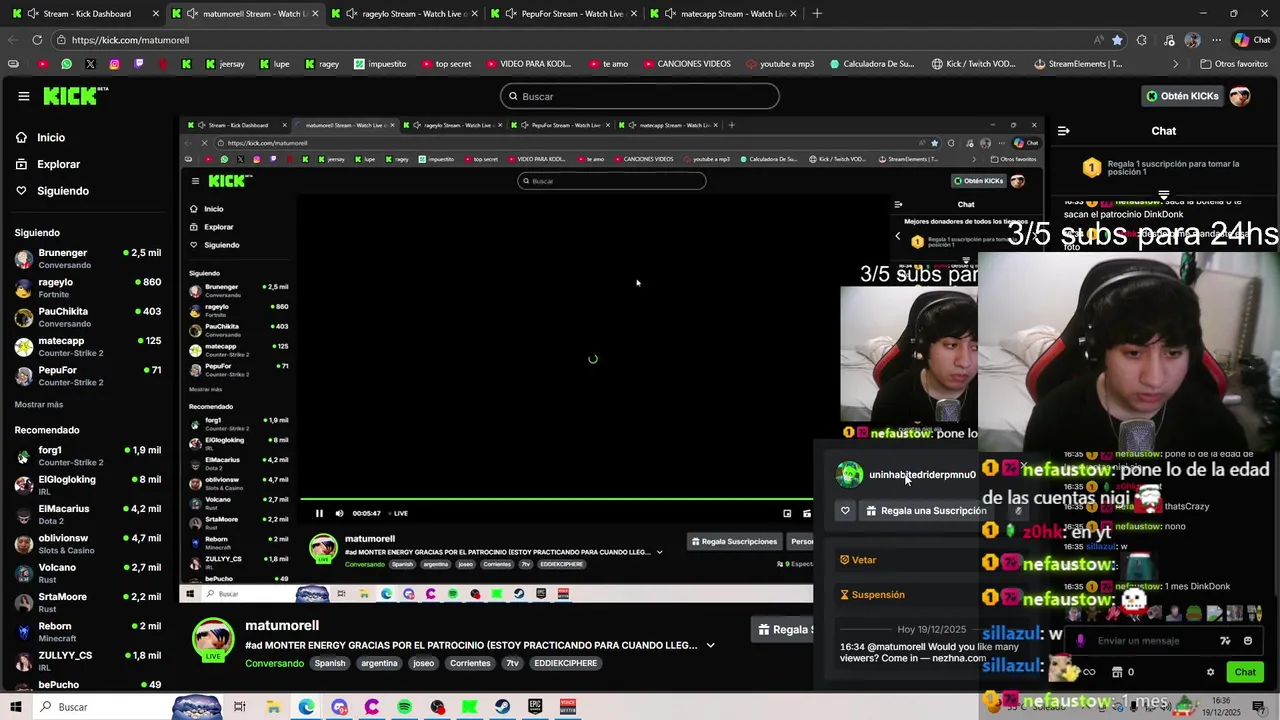This screenshot has width=1280, height=720.
Task: Click green Chat send button
Action: click(x=1245, y=672)
